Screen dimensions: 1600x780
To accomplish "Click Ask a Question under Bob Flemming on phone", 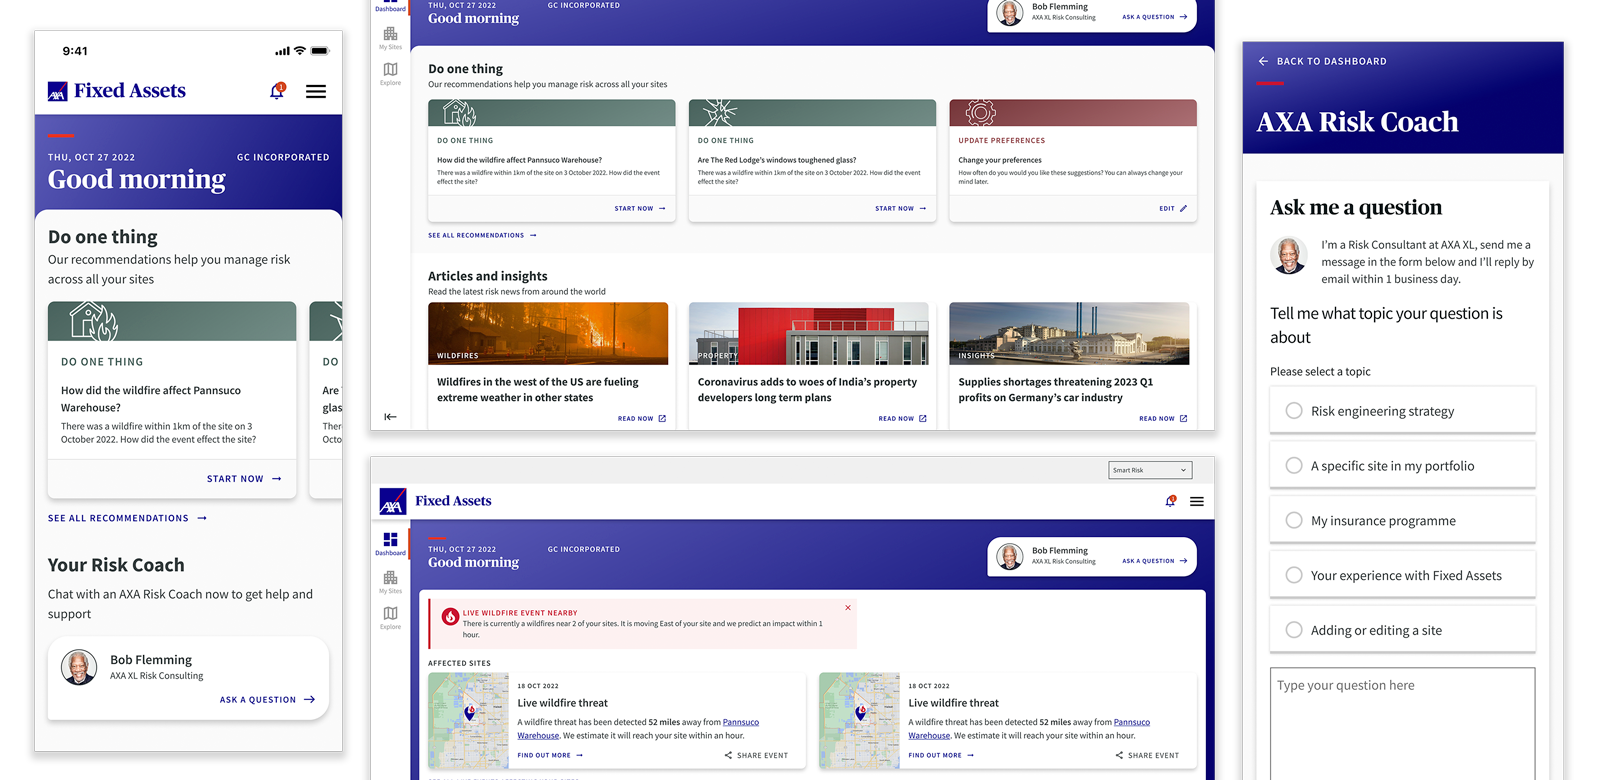I will pyautogui.click(x=267, y=700).
